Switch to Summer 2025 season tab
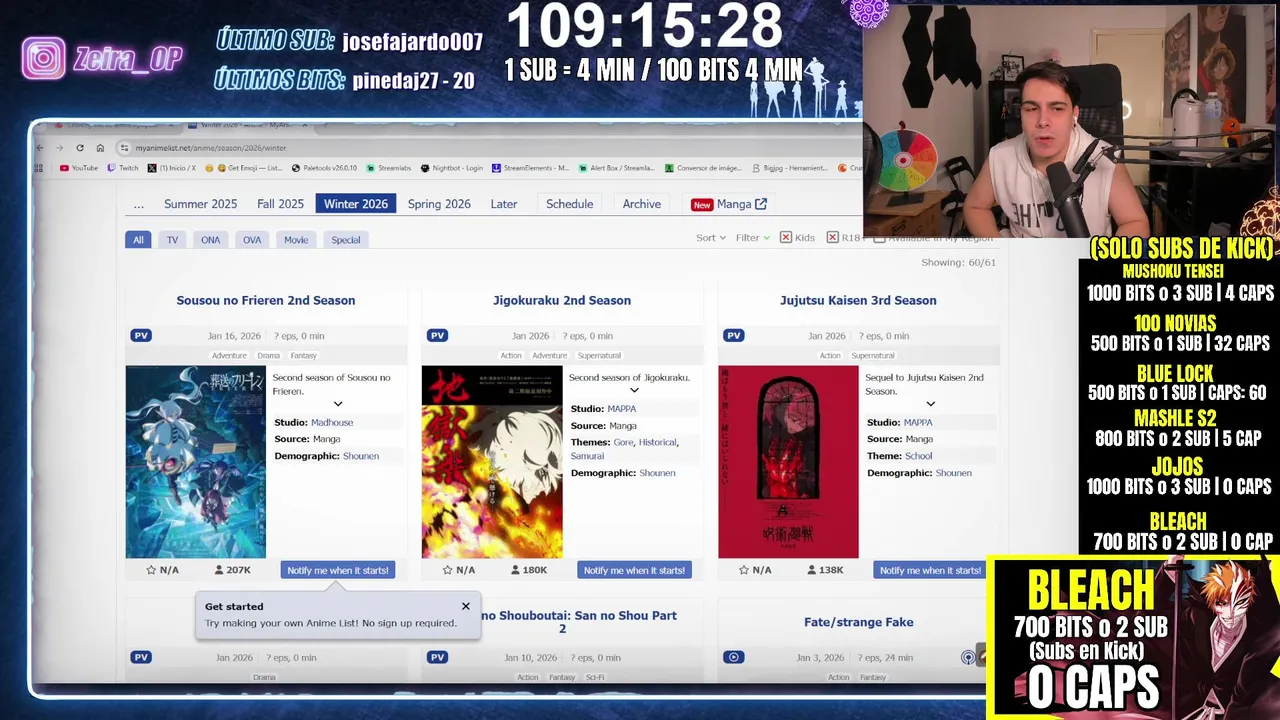The image size is (1280, 720). [200, 204]
